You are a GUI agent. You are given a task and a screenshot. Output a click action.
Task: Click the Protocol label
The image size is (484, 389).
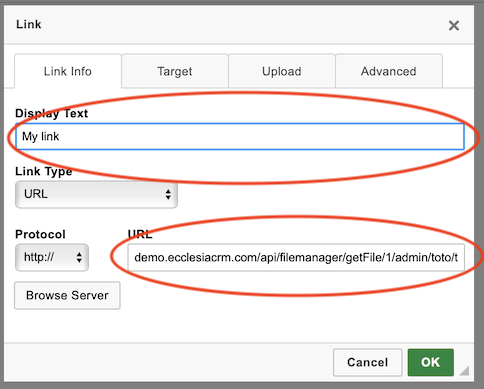40,234
